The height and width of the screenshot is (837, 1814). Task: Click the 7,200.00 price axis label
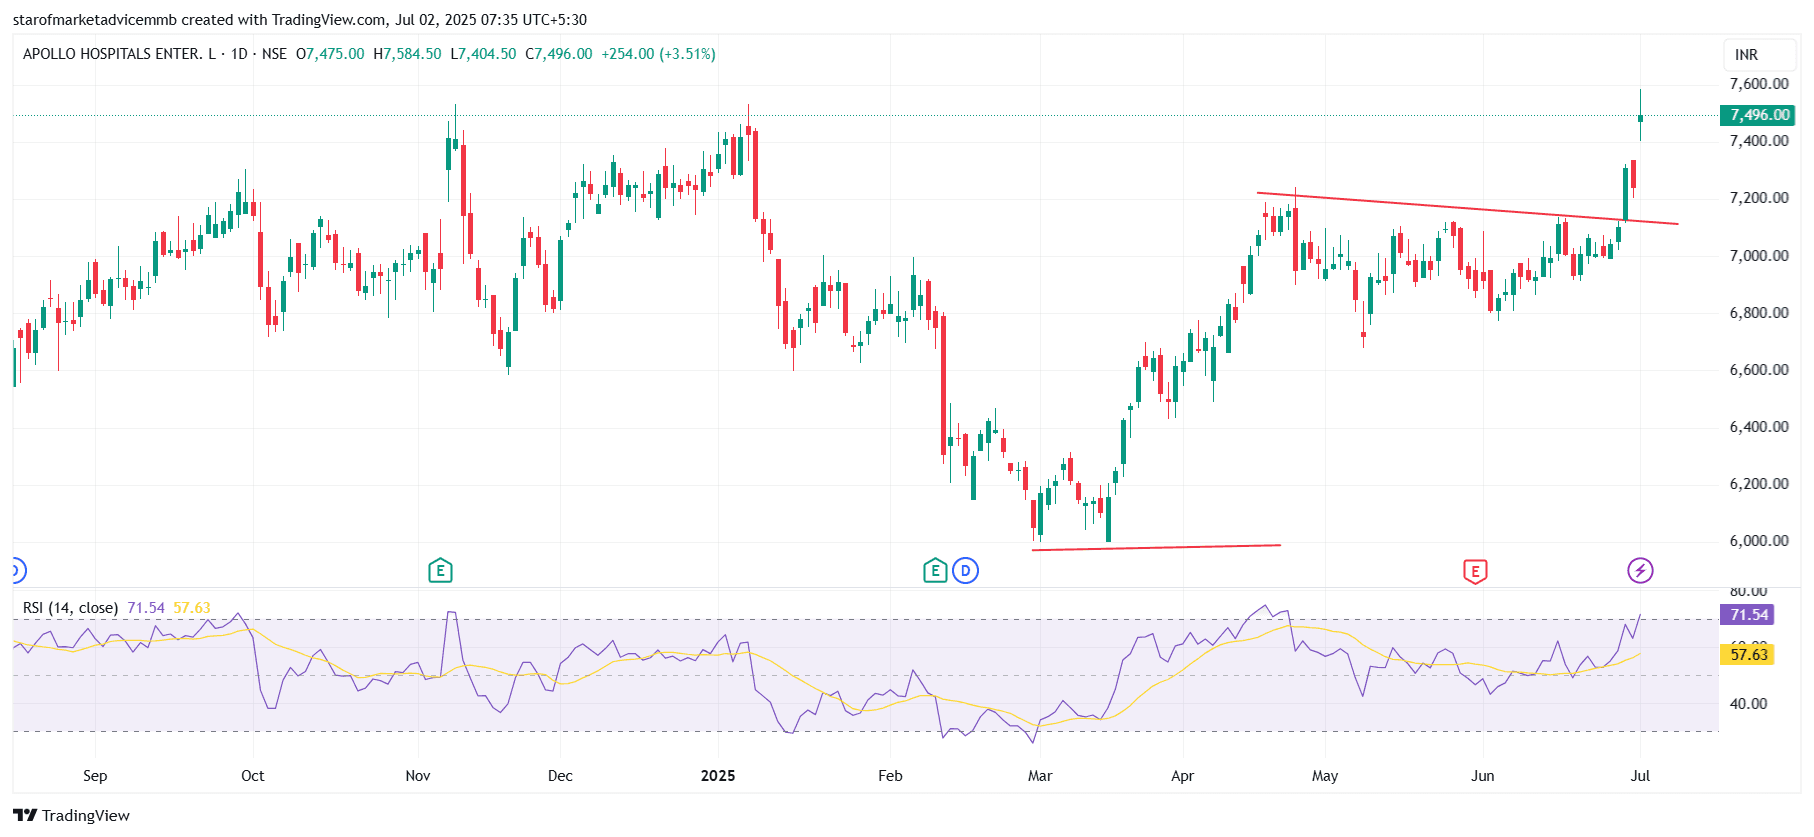point(1759,198)
